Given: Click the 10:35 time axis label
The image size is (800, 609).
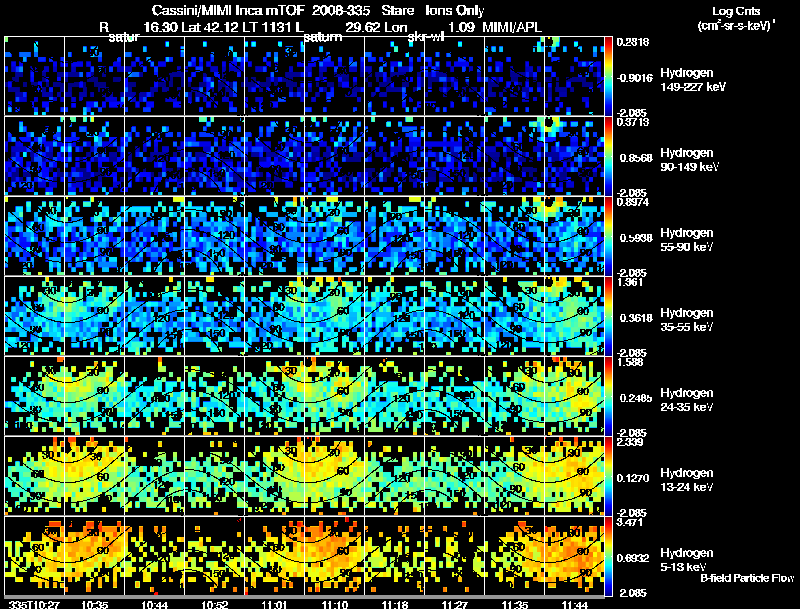Looking at the screenshot, I should point(95,605).
